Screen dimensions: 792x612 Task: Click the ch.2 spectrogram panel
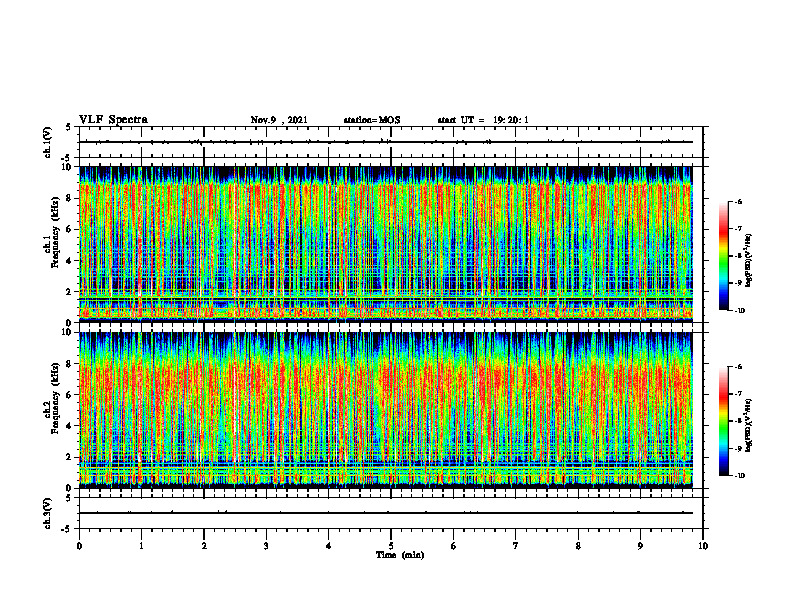pyautogui.click(x=386, y=410)
